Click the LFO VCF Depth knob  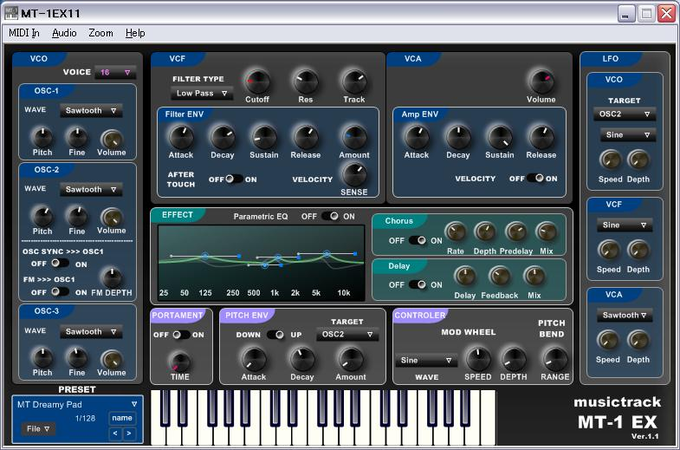(638, 250)
